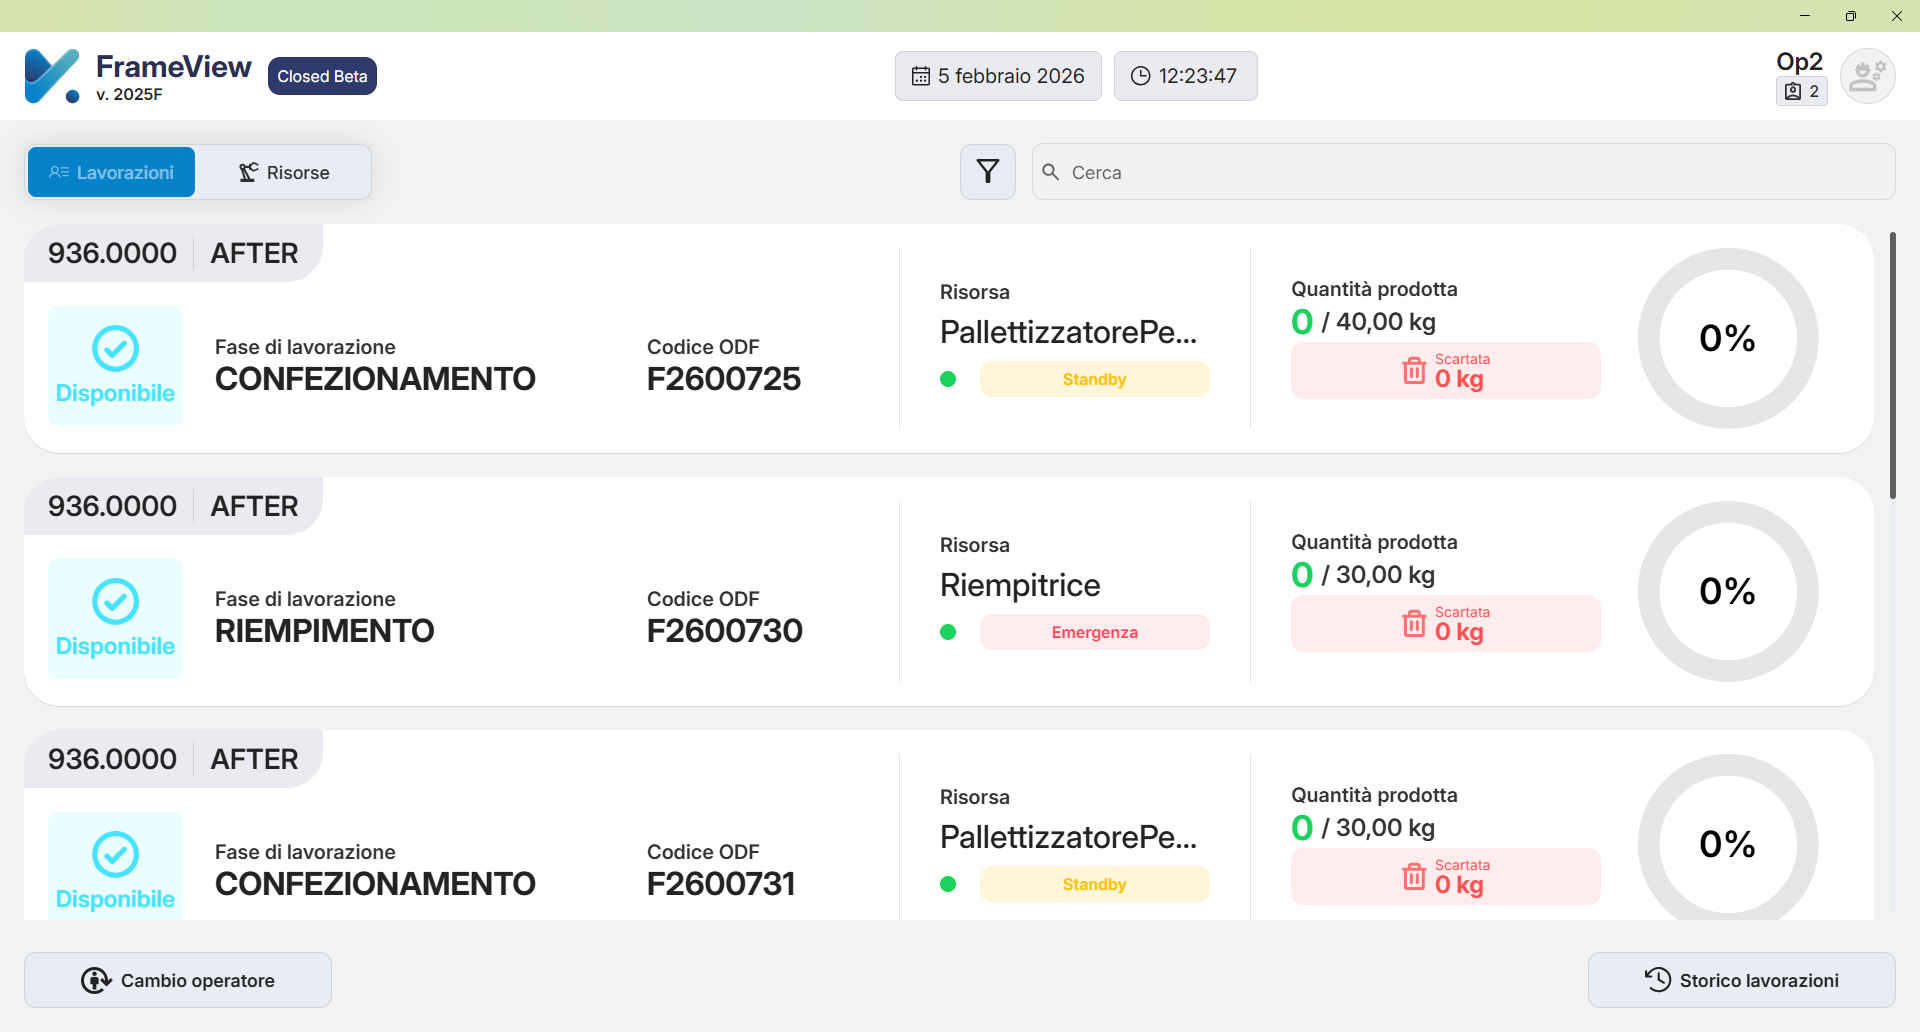This screenshot has width=1920, height=1032.
Task: Click the Riempitrice resource name
Action: click(1020, 585)
